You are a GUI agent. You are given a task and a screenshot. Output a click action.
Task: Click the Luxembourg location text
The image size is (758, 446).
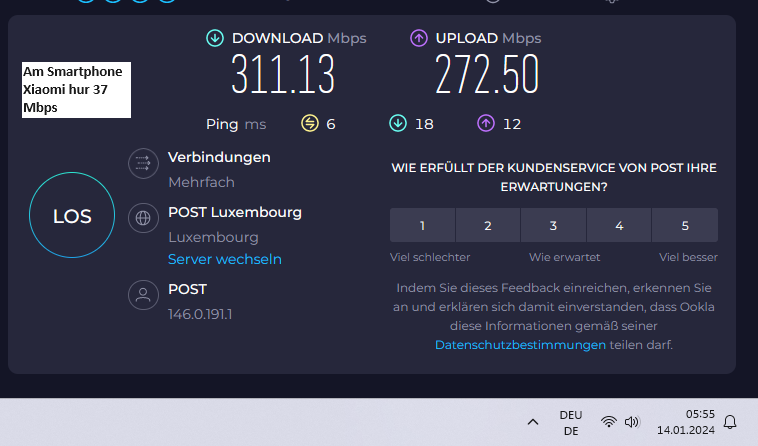pyautogui.click(x=213, y=237)
